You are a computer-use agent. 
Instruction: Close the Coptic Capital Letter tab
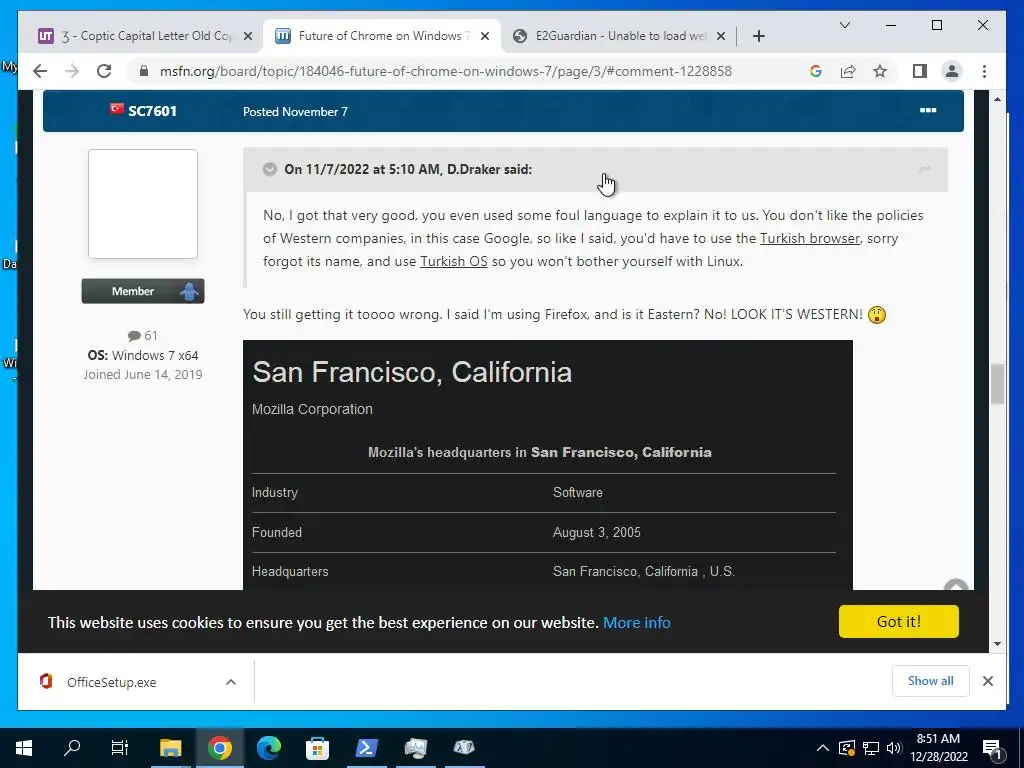248,36
